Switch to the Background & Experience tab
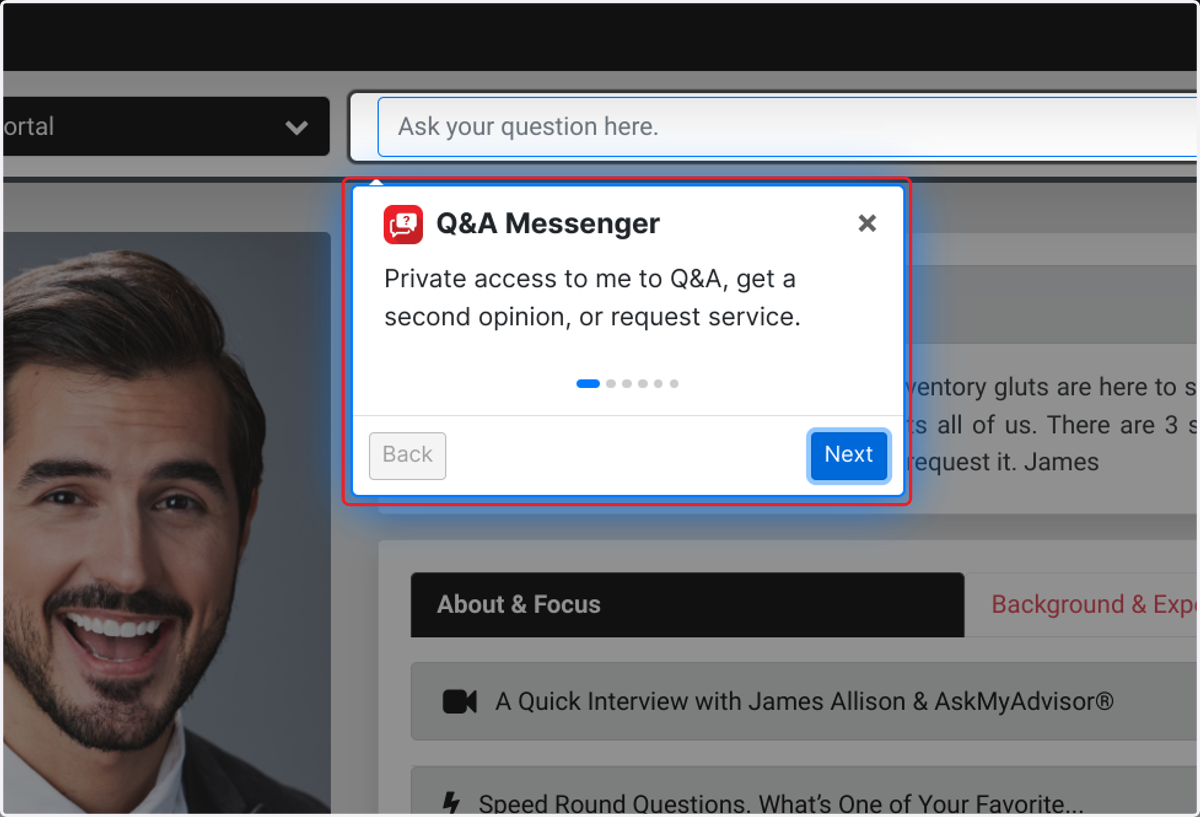 1083,604
